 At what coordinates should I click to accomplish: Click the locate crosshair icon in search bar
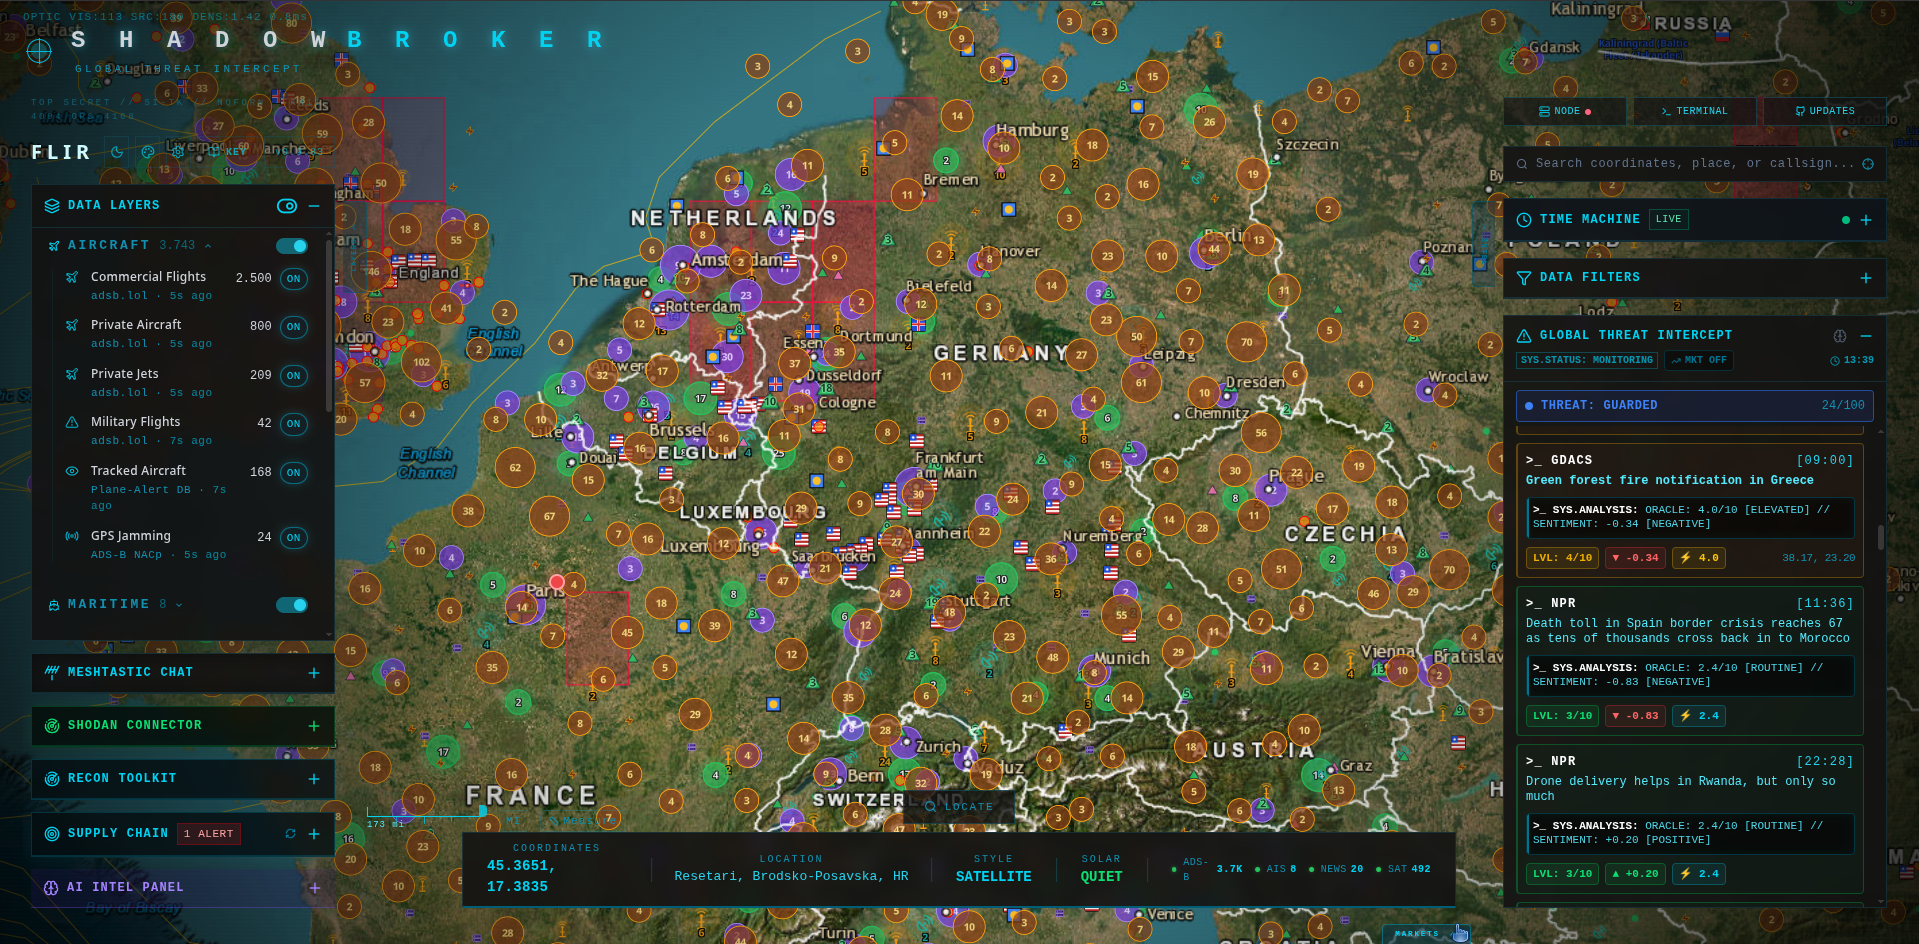1868,164
